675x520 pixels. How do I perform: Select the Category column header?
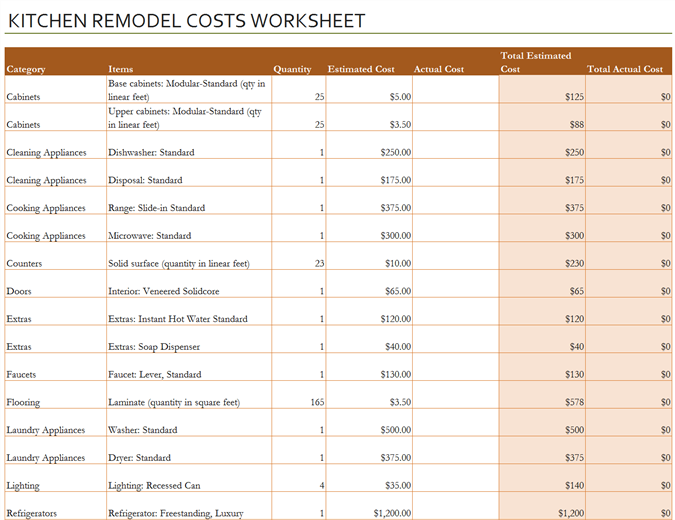tap(26, 69)
